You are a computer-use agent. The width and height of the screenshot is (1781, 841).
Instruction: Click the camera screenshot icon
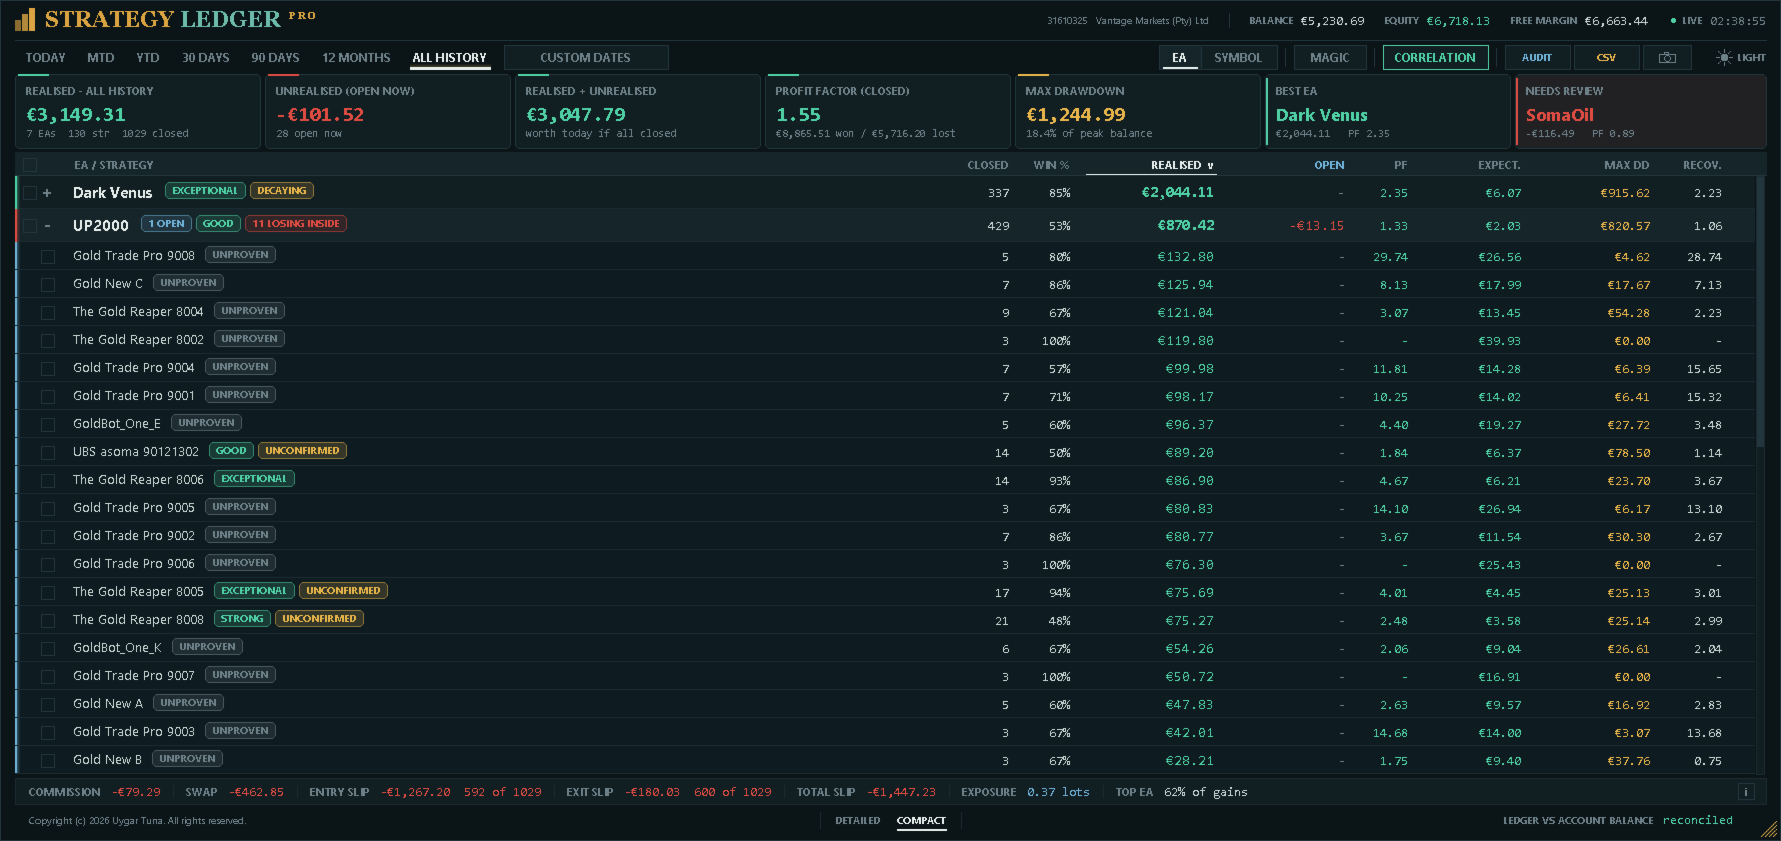coord(1667,58)
